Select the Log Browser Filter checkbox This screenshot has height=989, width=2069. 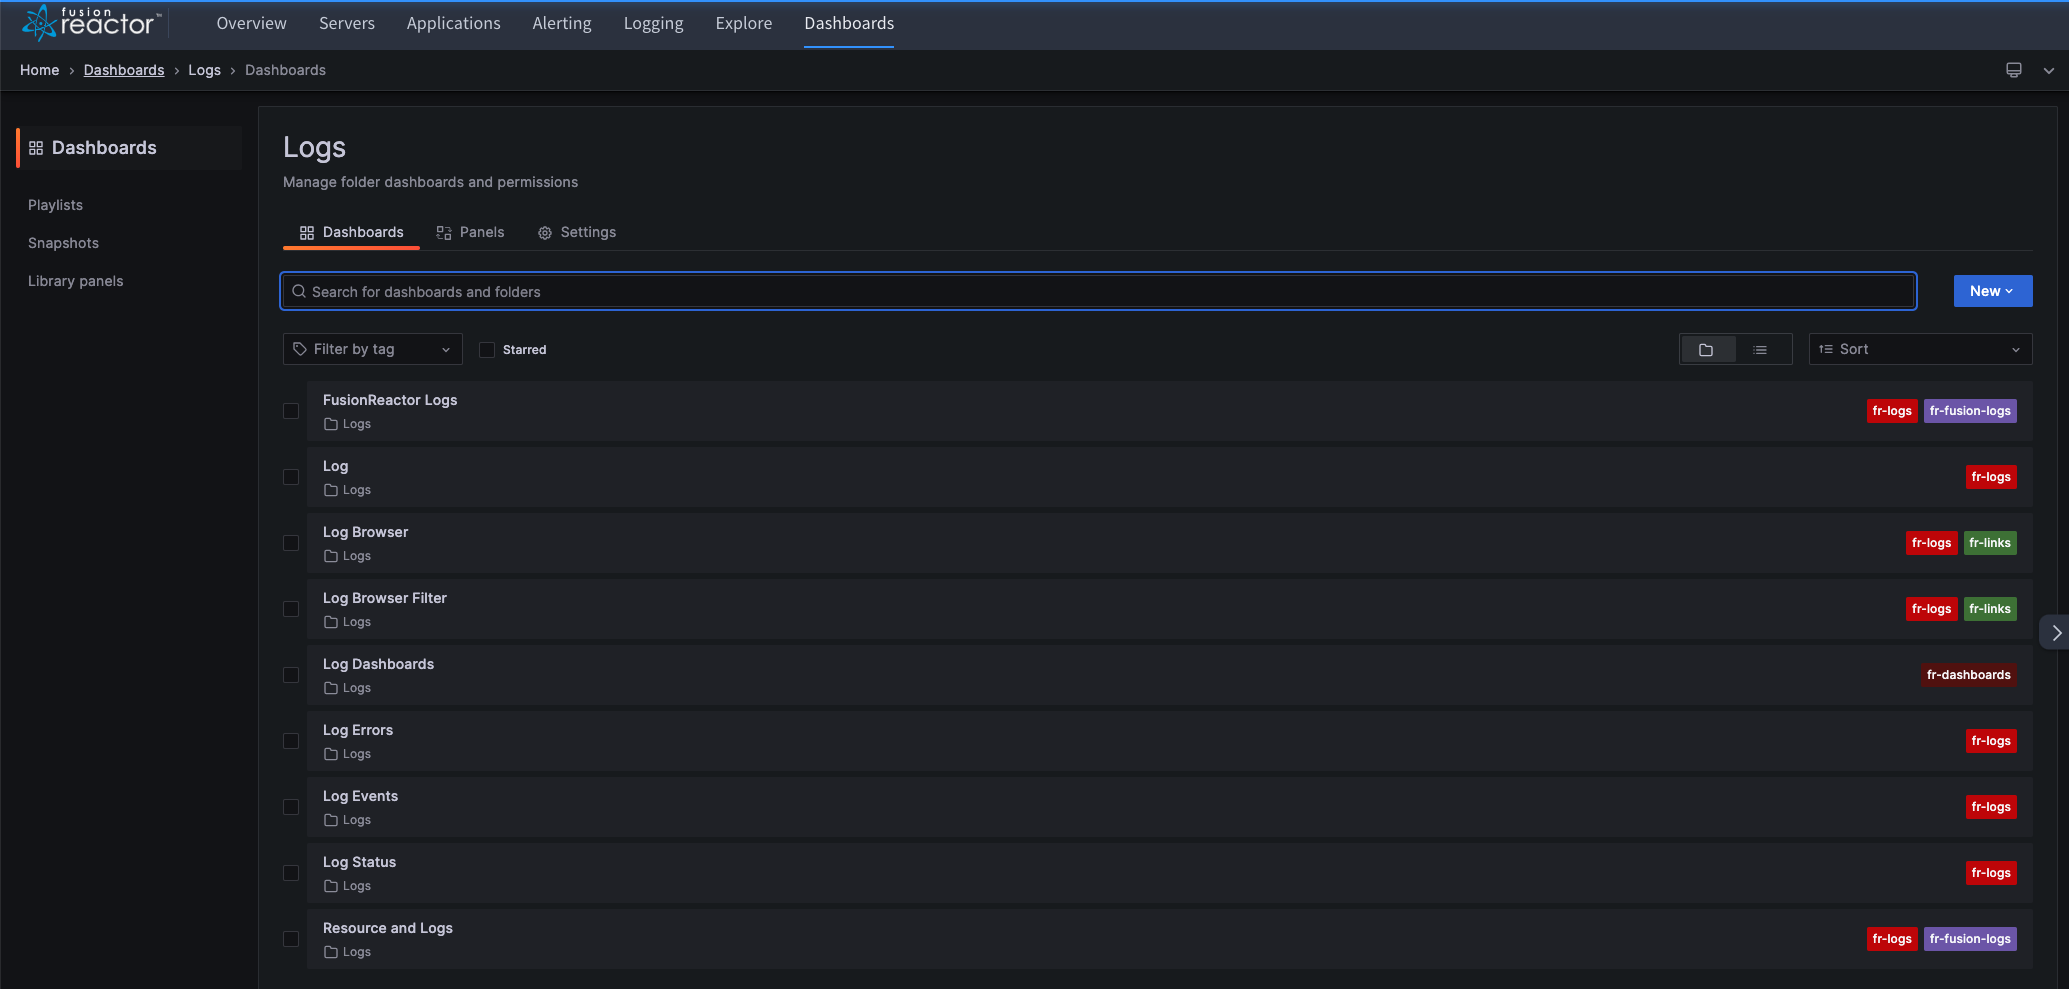tap(291, 609)
